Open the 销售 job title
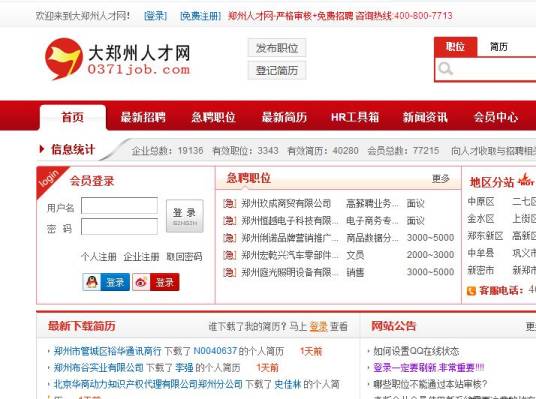This screenshot has width=536, height=399. 355,272
